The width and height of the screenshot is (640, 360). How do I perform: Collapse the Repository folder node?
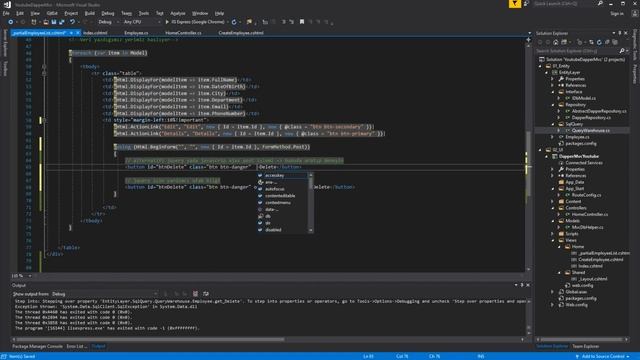pyautogui.click(x=553, y=105)
